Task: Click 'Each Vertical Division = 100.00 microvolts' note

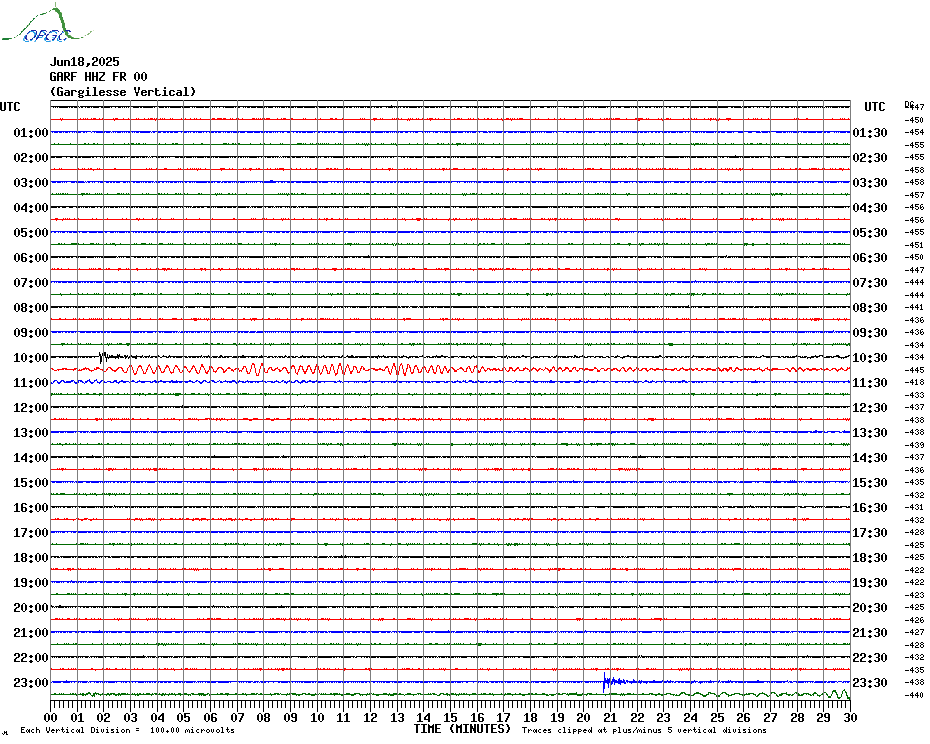Action: pyautogui.click(x=128, y=730)
